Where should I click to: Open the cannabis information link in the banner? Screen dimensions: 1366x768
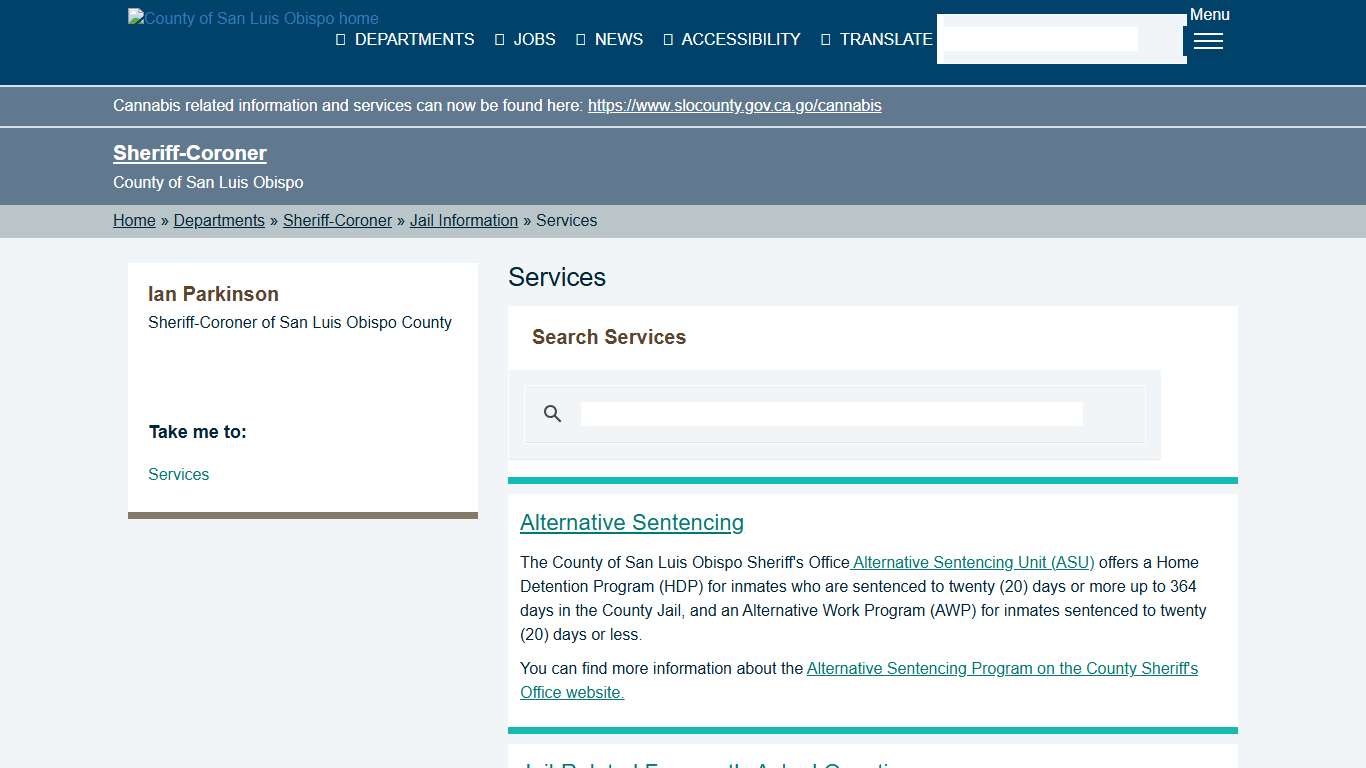coord(735,105)
